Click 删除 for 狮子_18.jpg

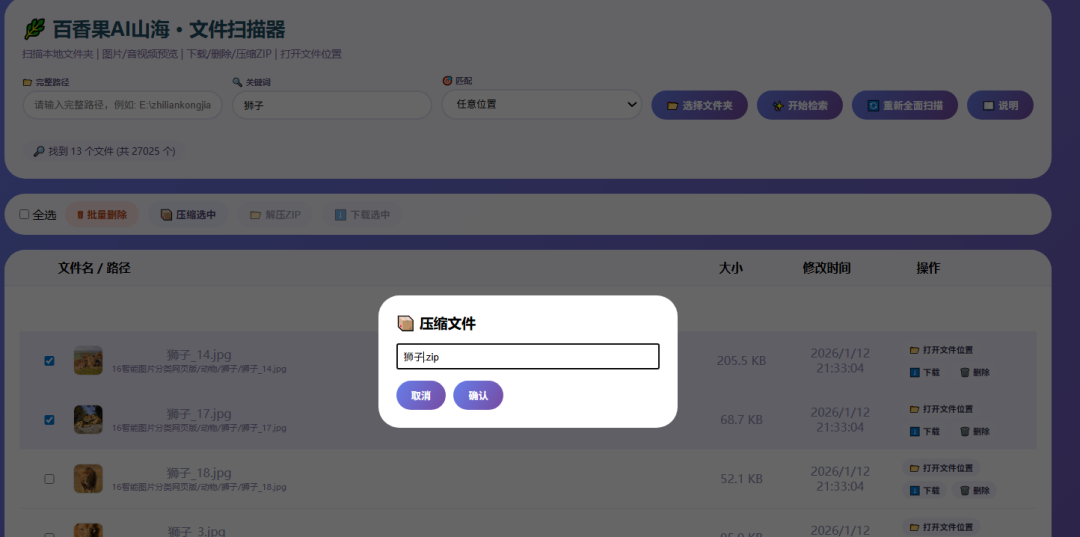[975, 491]
